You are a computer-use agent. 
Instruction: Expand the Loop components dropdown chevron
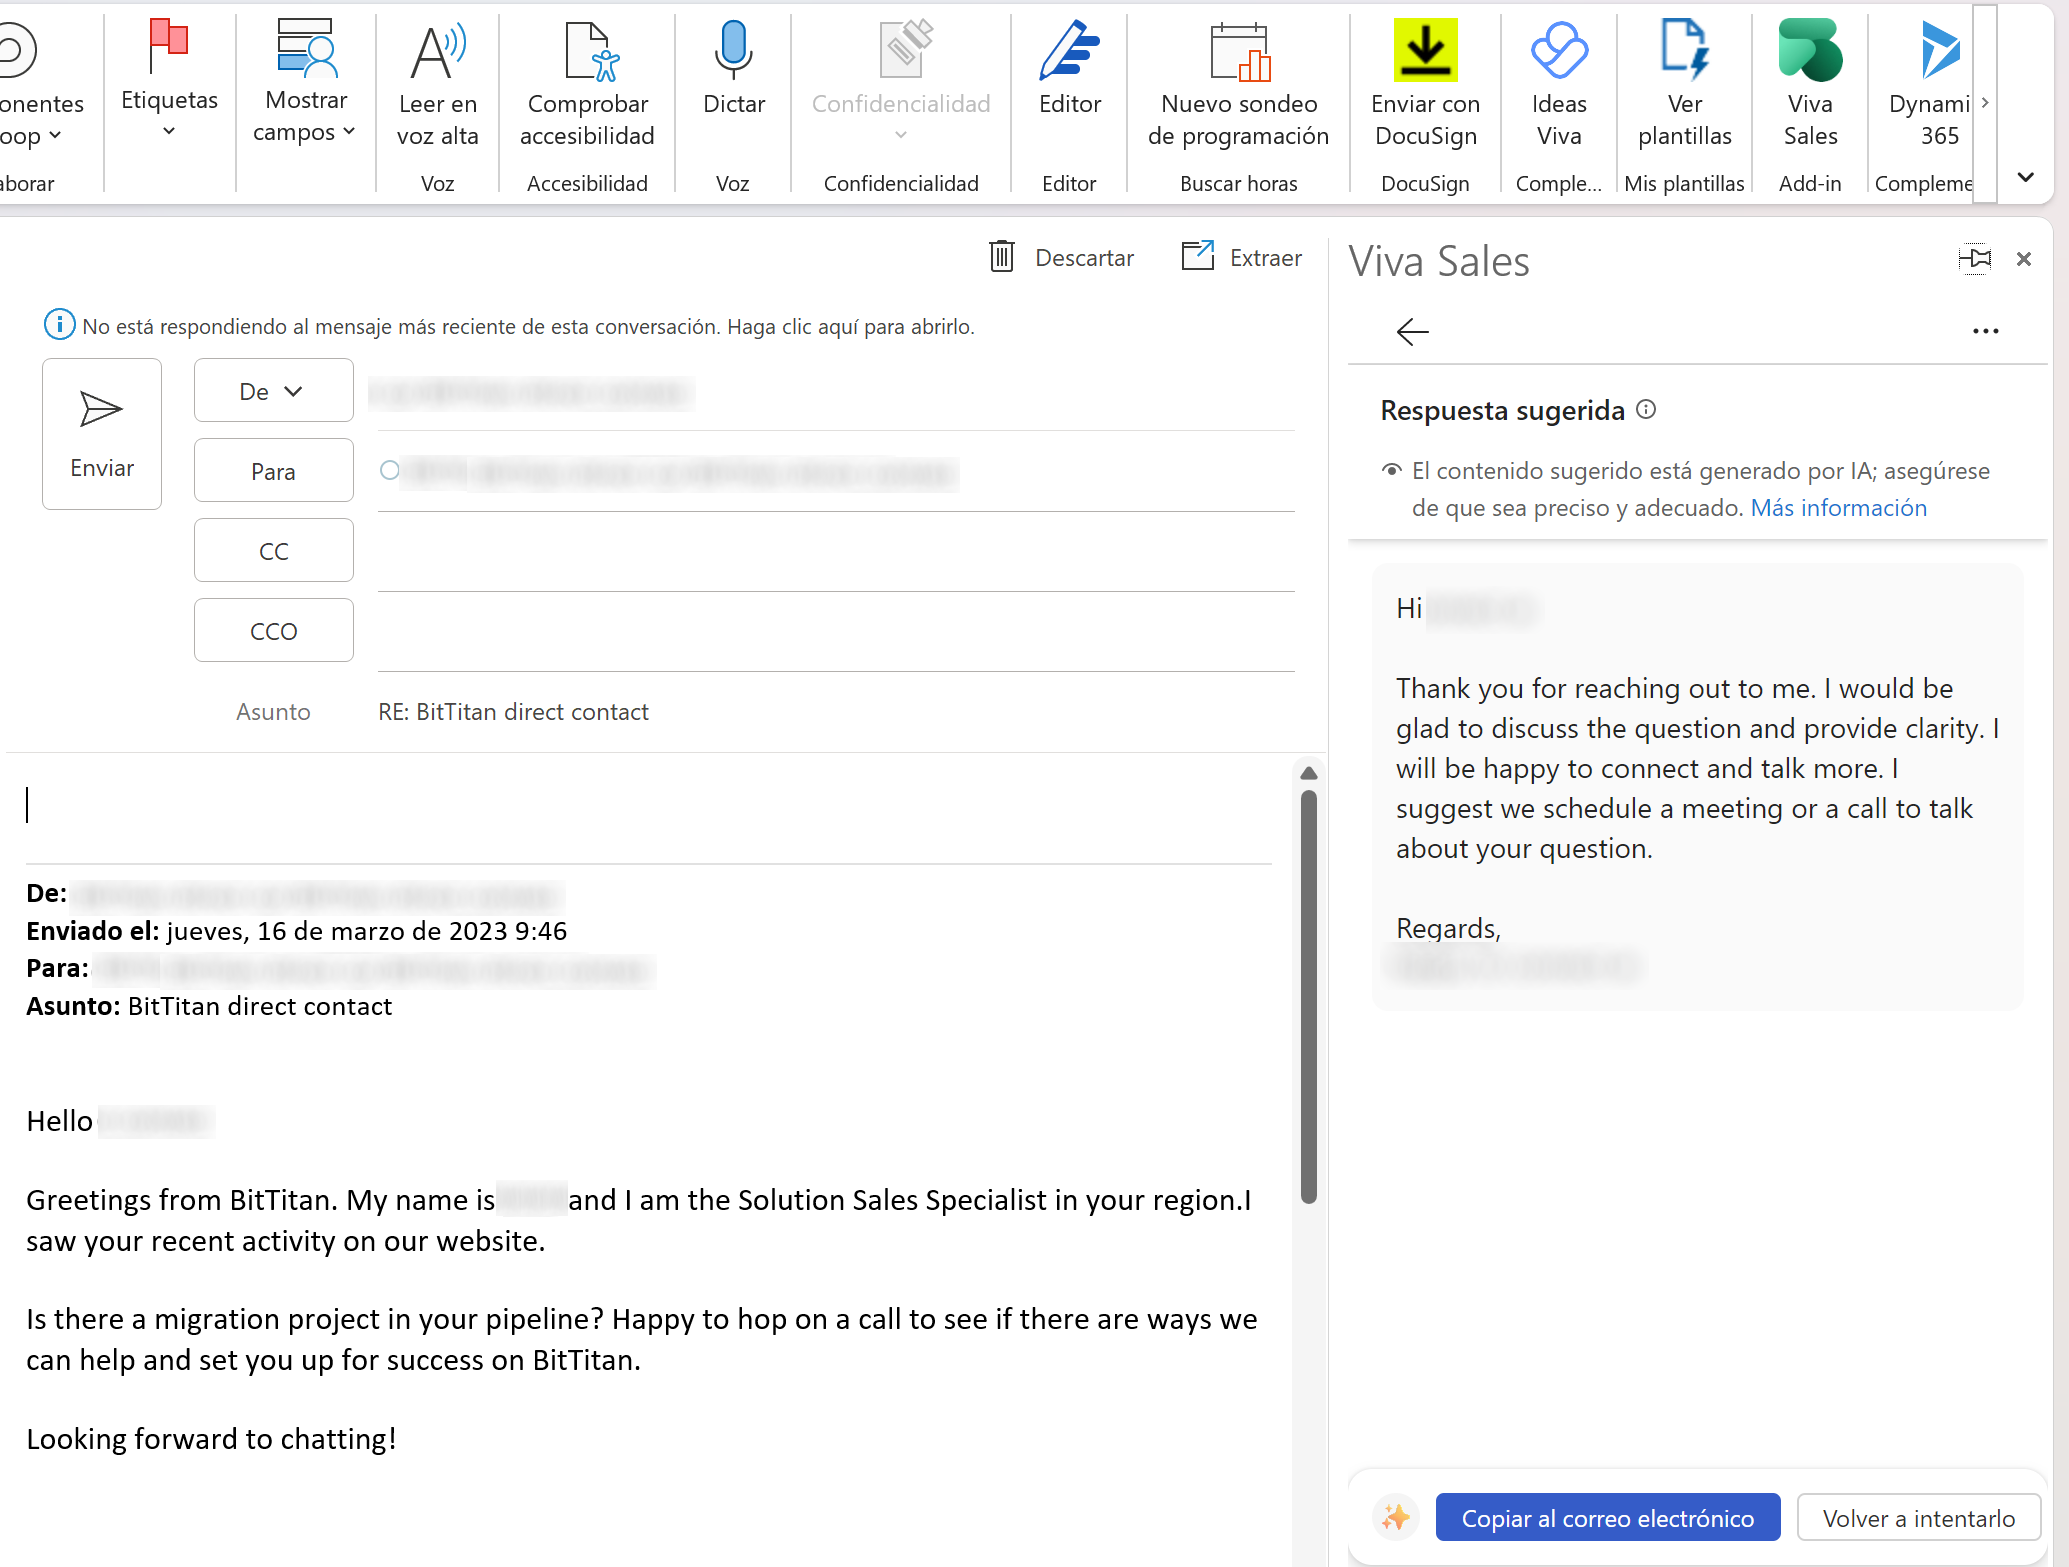pyautogui.click(x=55, y=135)
